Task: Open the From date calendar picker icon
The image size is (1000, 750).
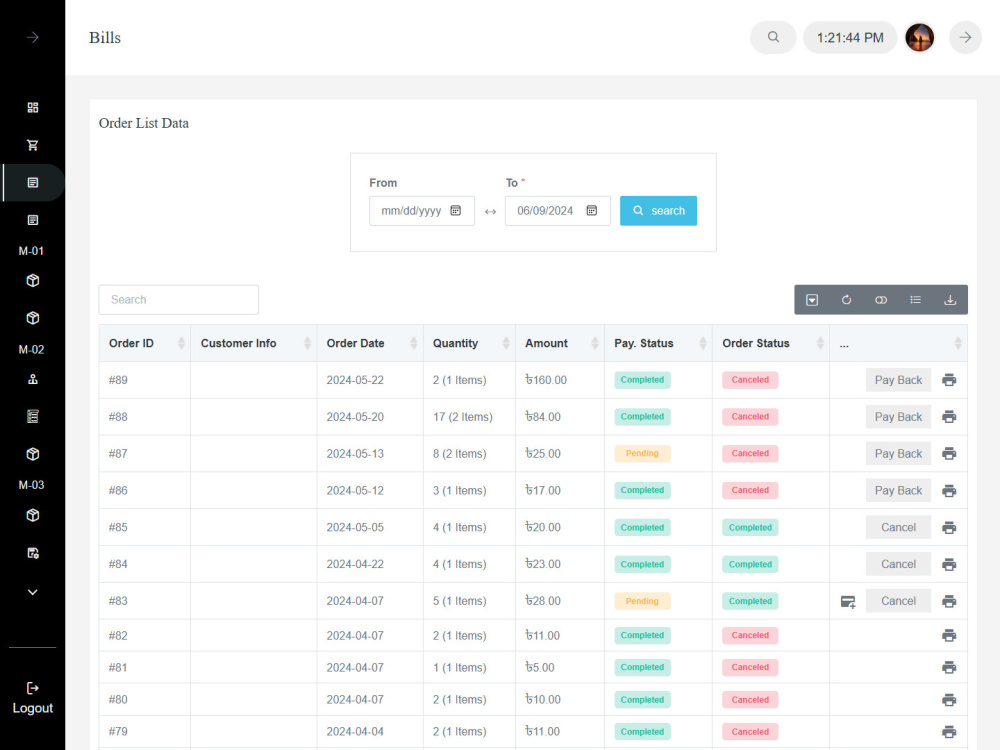Action: click(x=455, y=210)
